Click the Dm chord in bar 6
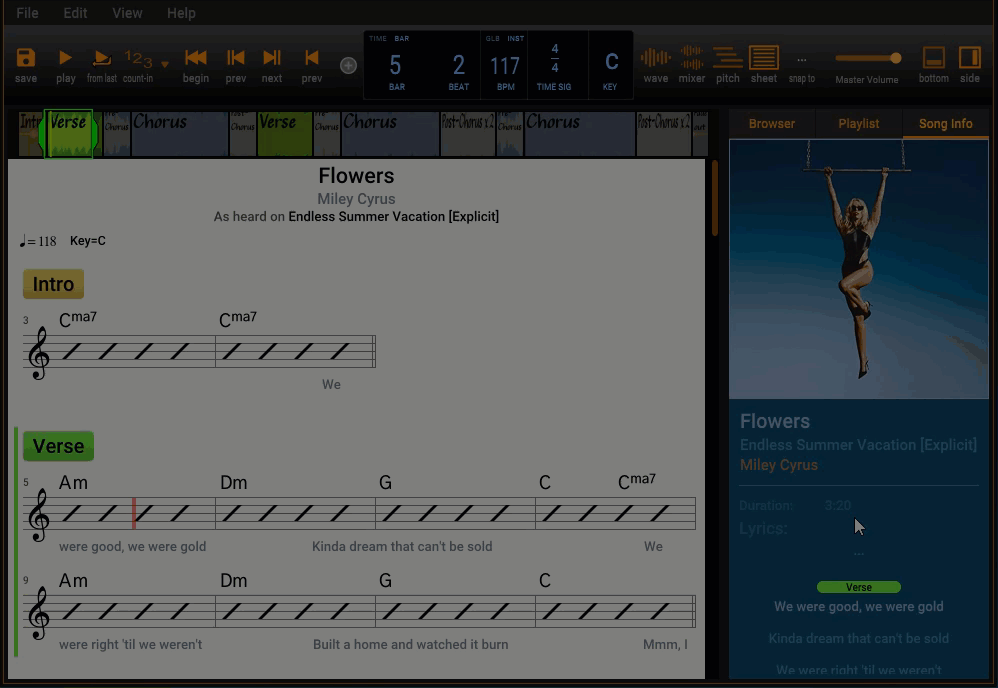The height and width of the screenshot is (688, 998). click(x=234, y=482)
